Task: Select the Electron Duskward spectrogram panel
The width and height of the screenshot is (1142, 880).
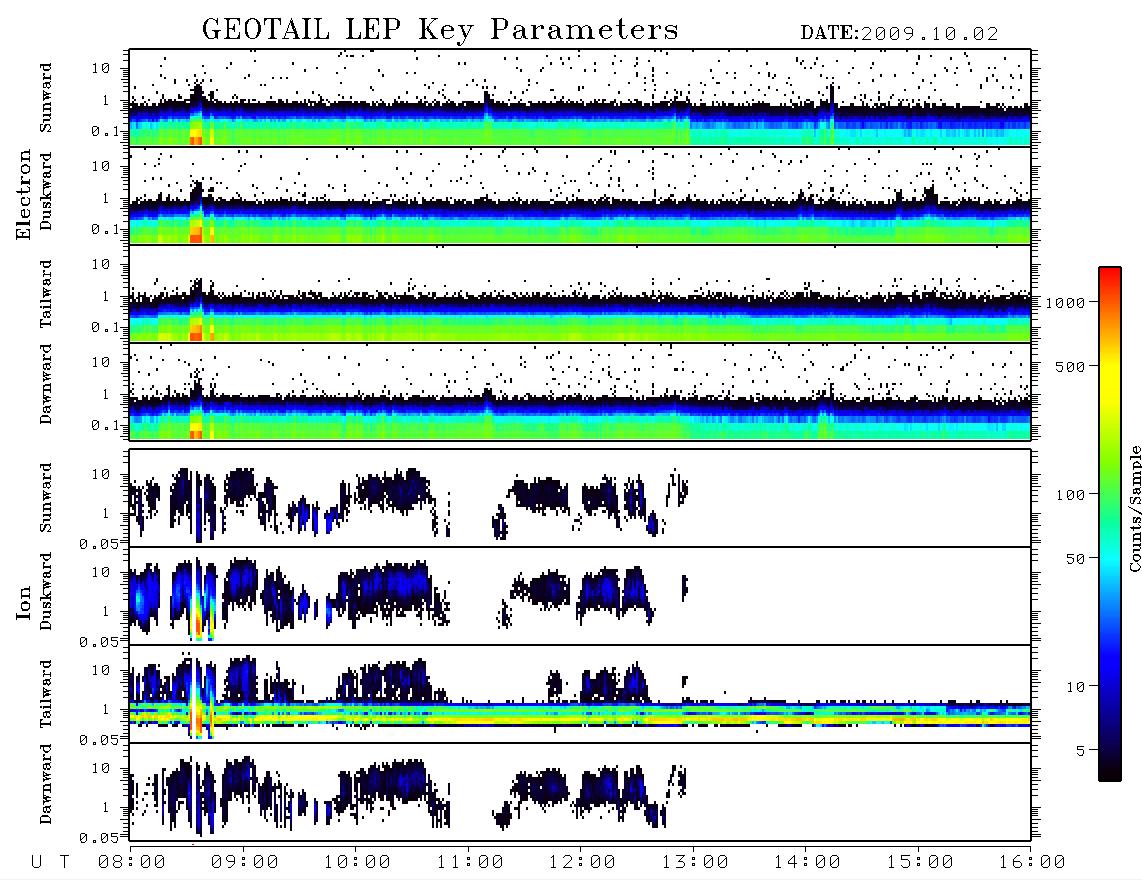Action: (x=580, y=196)
